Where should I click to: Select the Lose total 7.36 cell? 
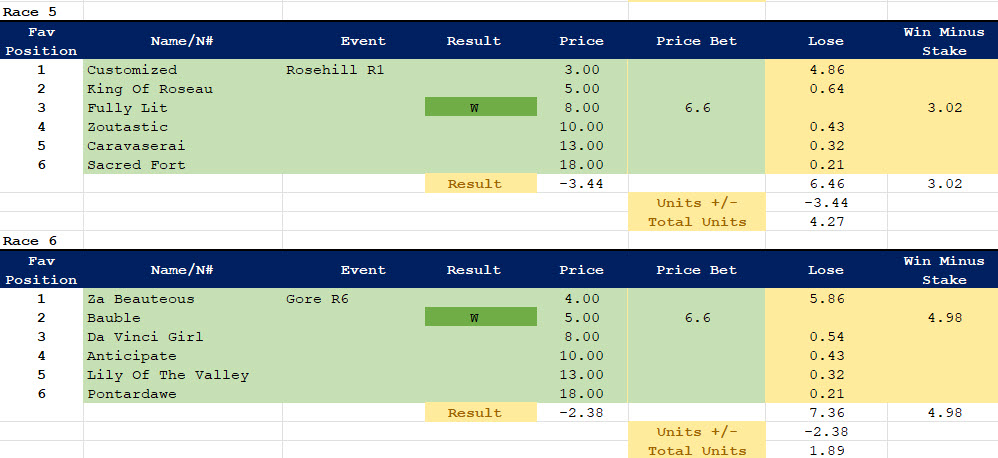point(825,412)
